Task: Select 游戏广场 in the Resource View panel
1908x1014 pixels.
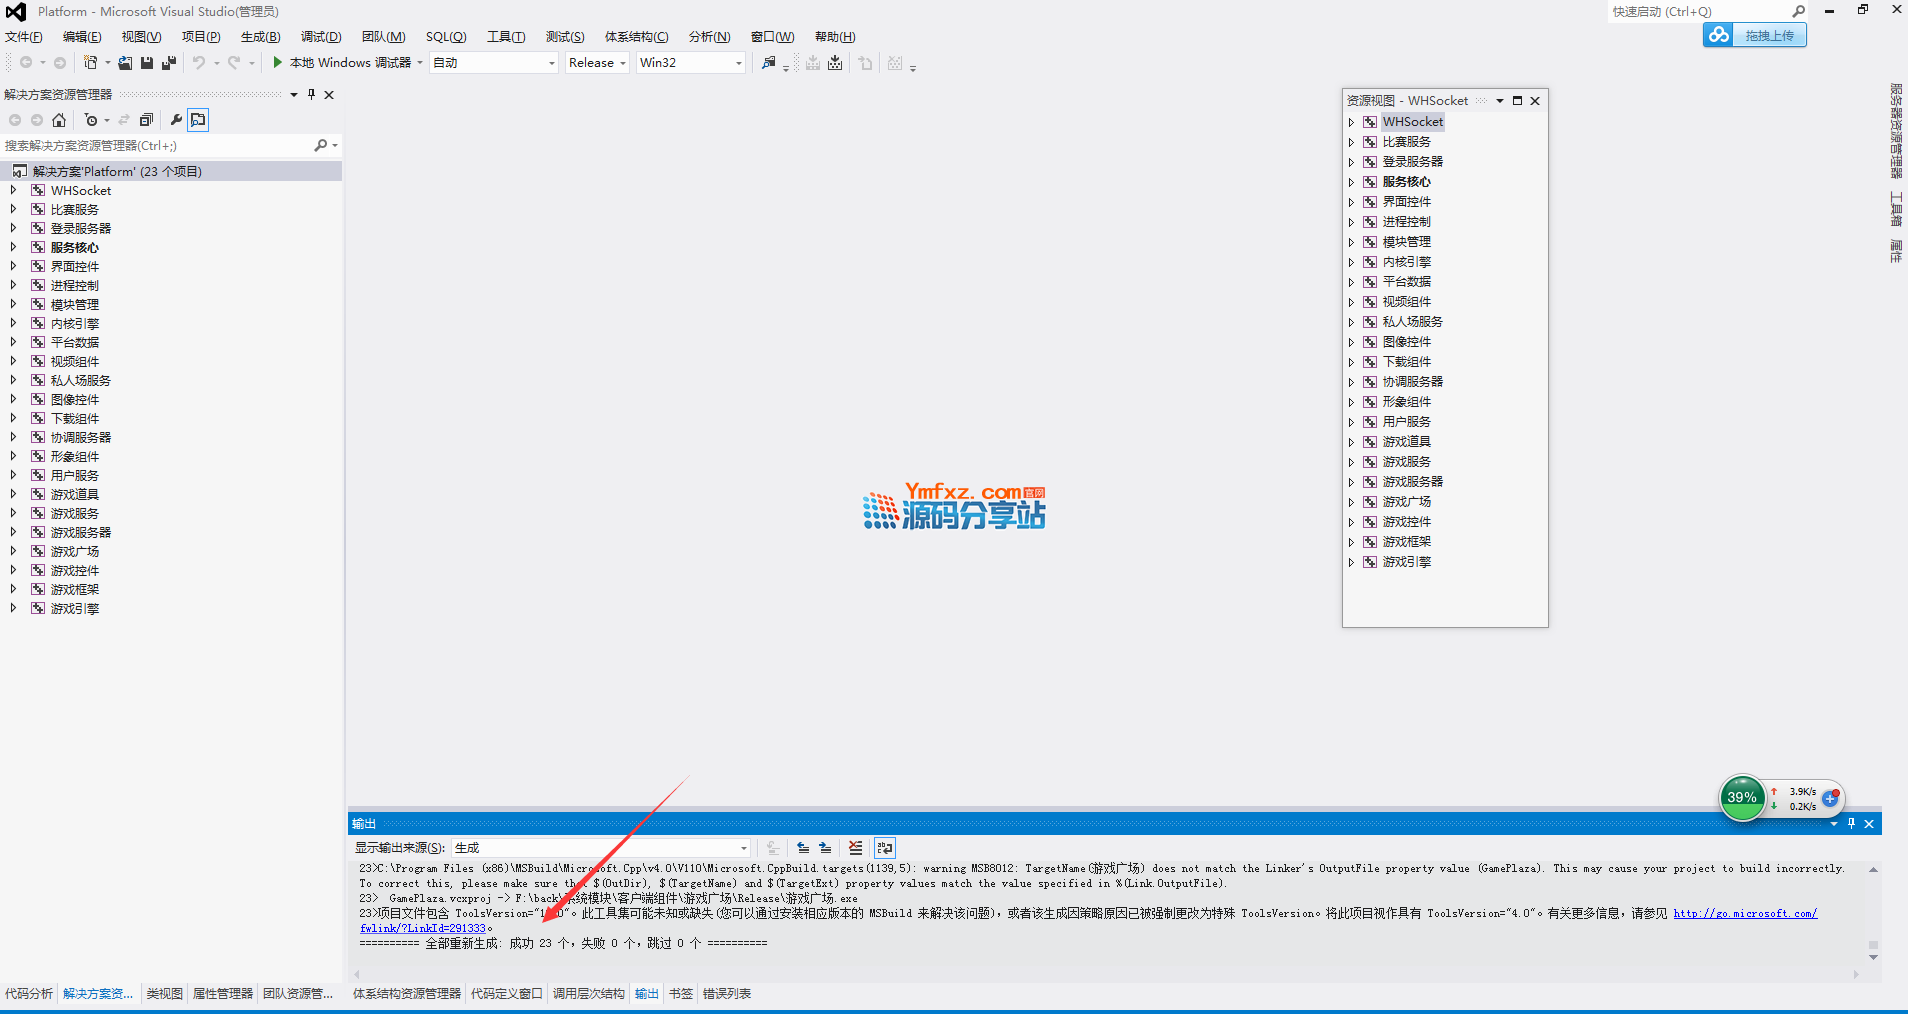Action: [1406, 502]
